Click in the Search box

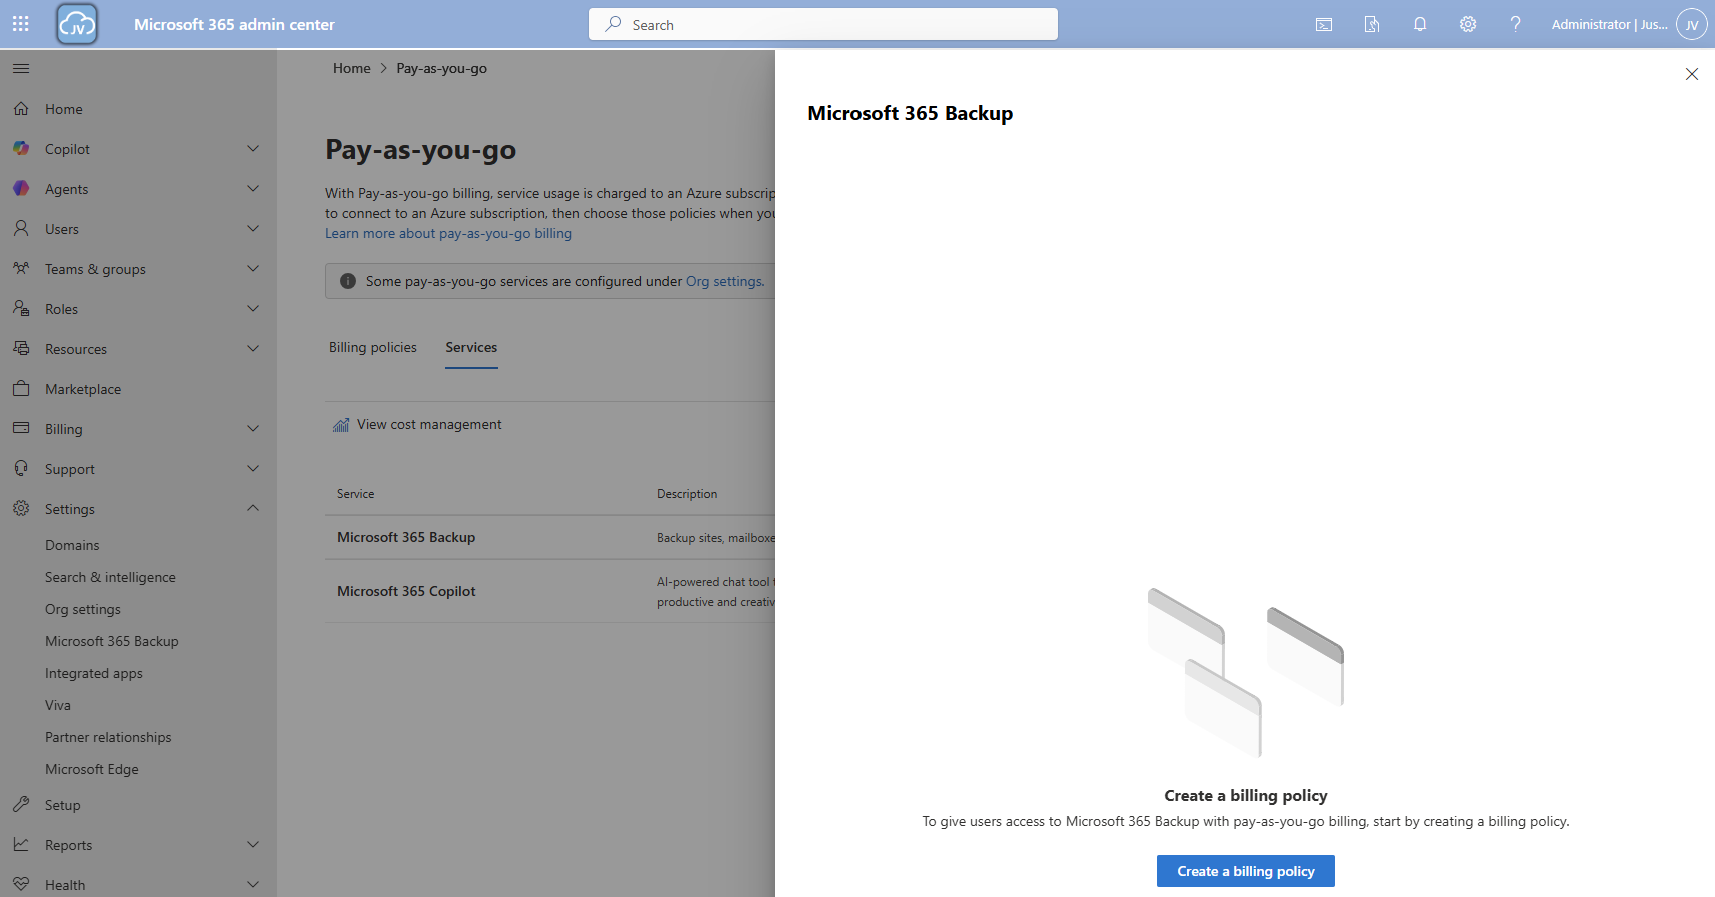coord(823,24)
